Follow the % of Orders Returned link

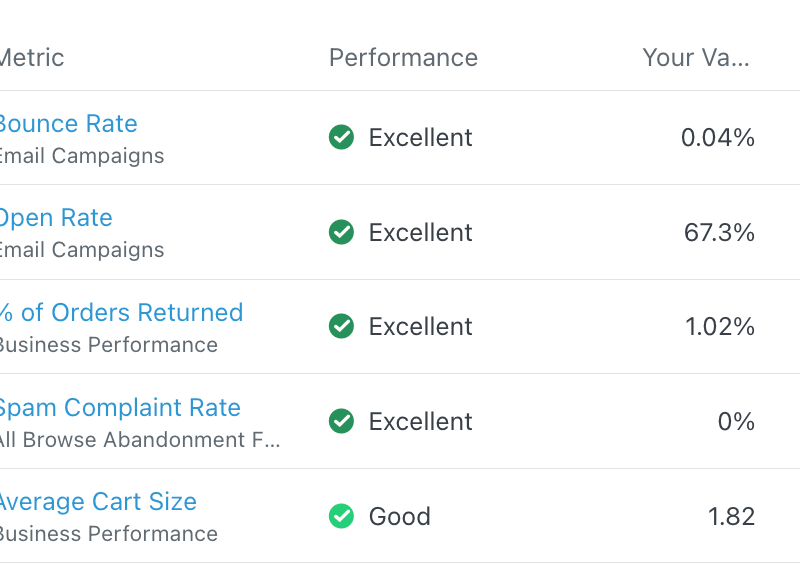tap(121, 313)
